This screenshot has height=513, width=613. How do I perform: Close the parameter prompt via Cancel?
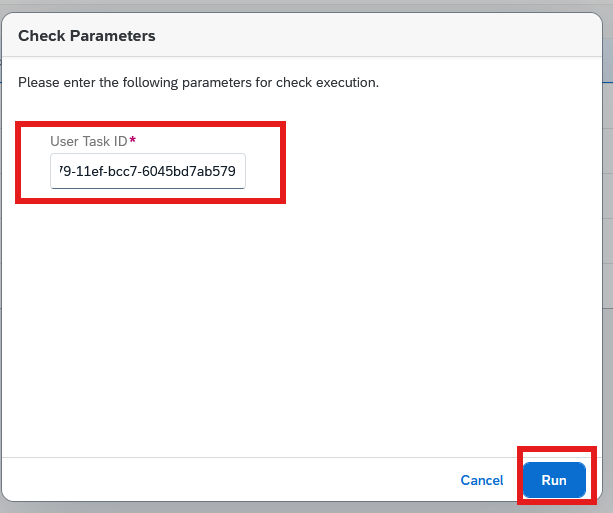click(482, 480)
